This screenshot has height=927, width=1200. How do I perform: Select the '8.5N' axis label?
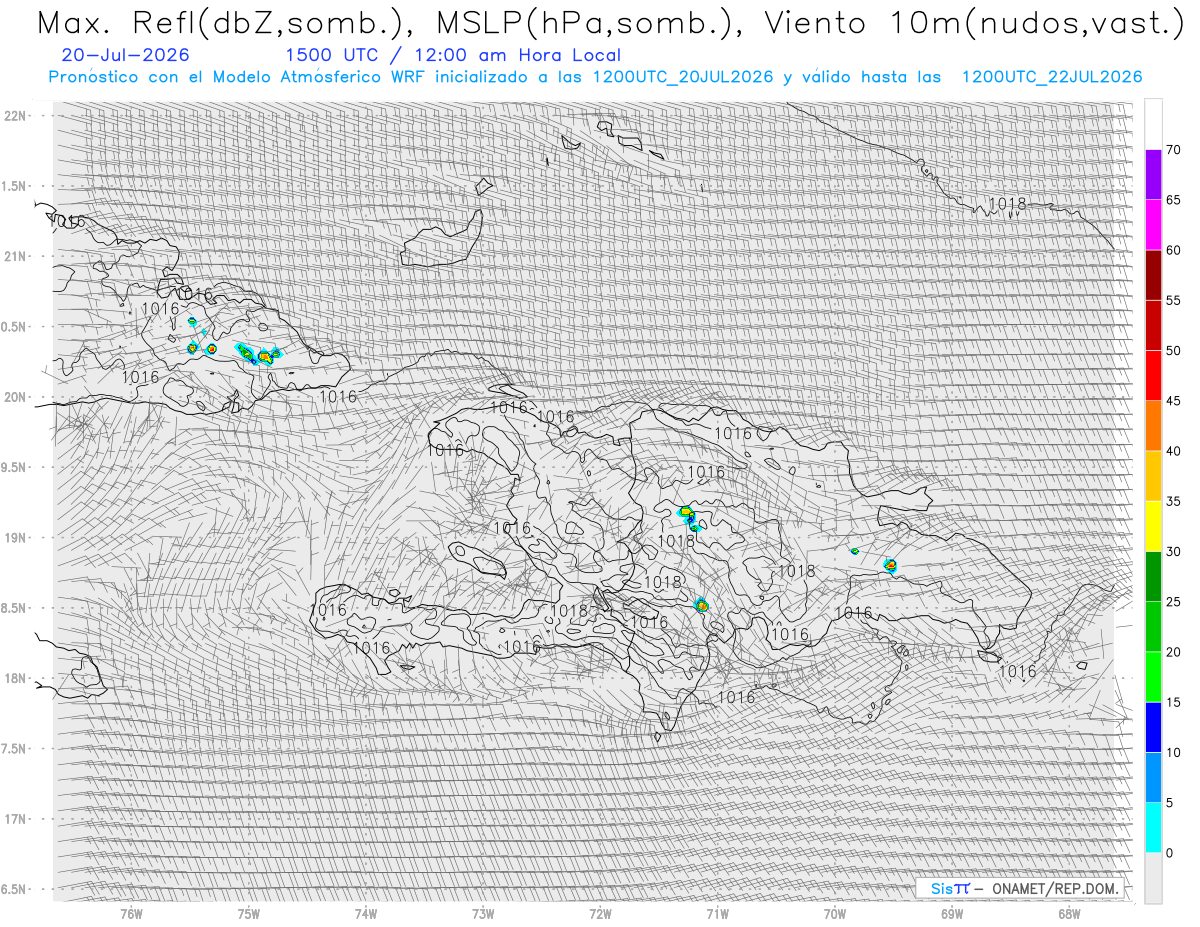(15, 608)
